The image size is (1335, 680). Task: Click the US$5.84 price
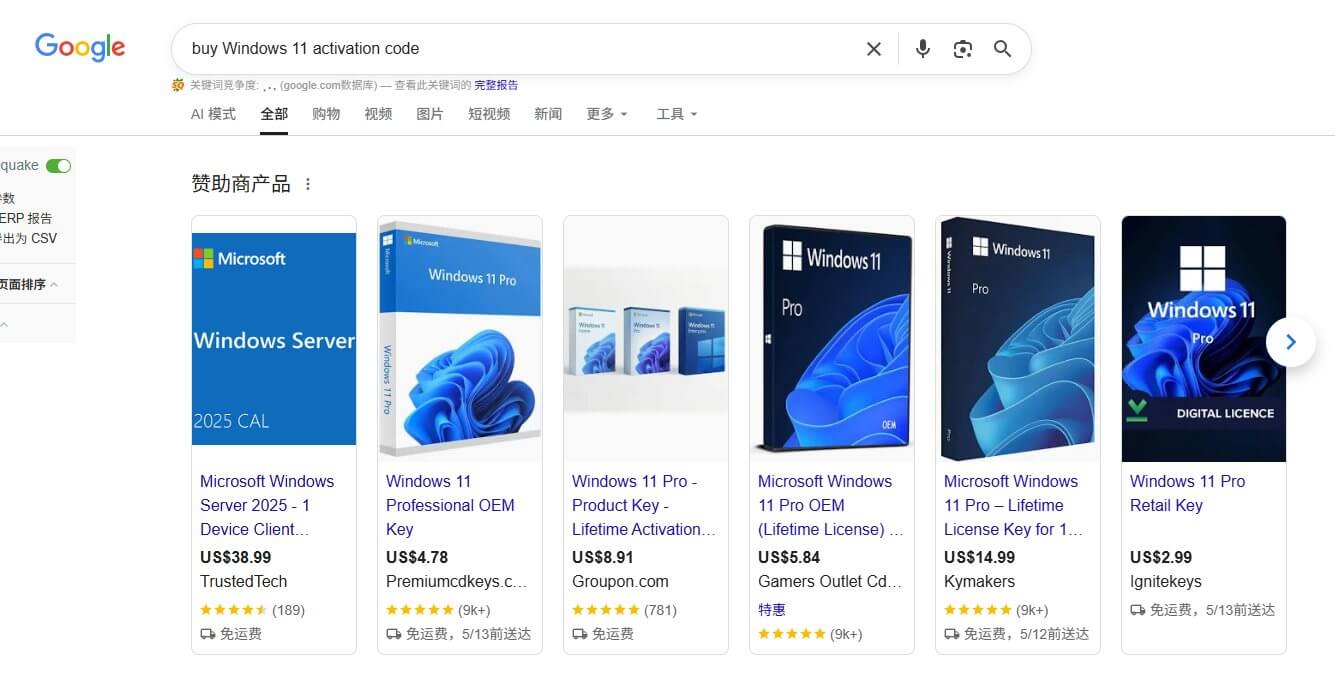pyautogui.click(x=789, y=557)
